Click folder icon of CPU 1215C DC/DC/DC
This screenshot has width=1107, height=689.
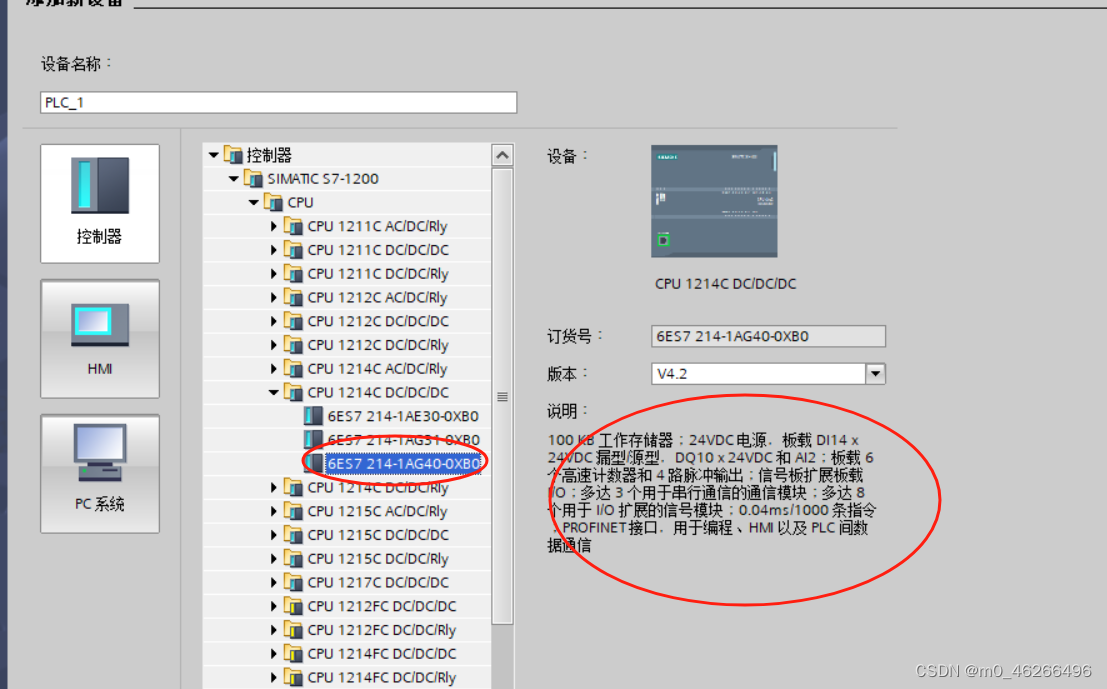pos(293,534)
